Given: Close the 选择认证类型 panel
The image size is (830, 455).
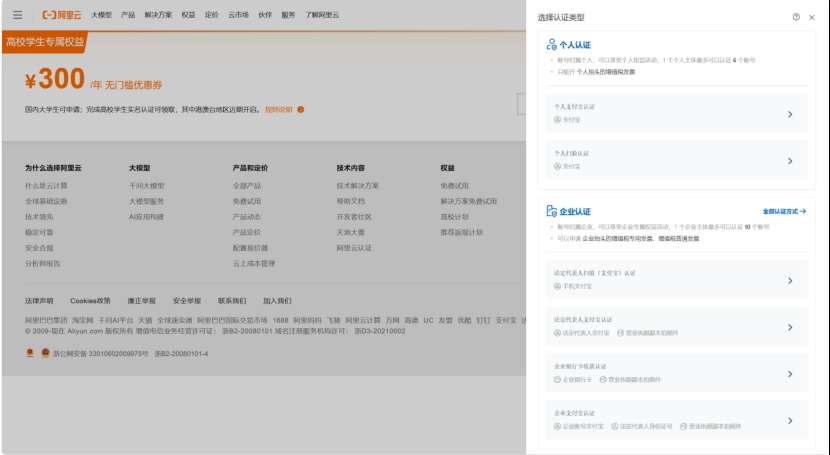Looking at the screenshot, I should click(x=811, y=17).
